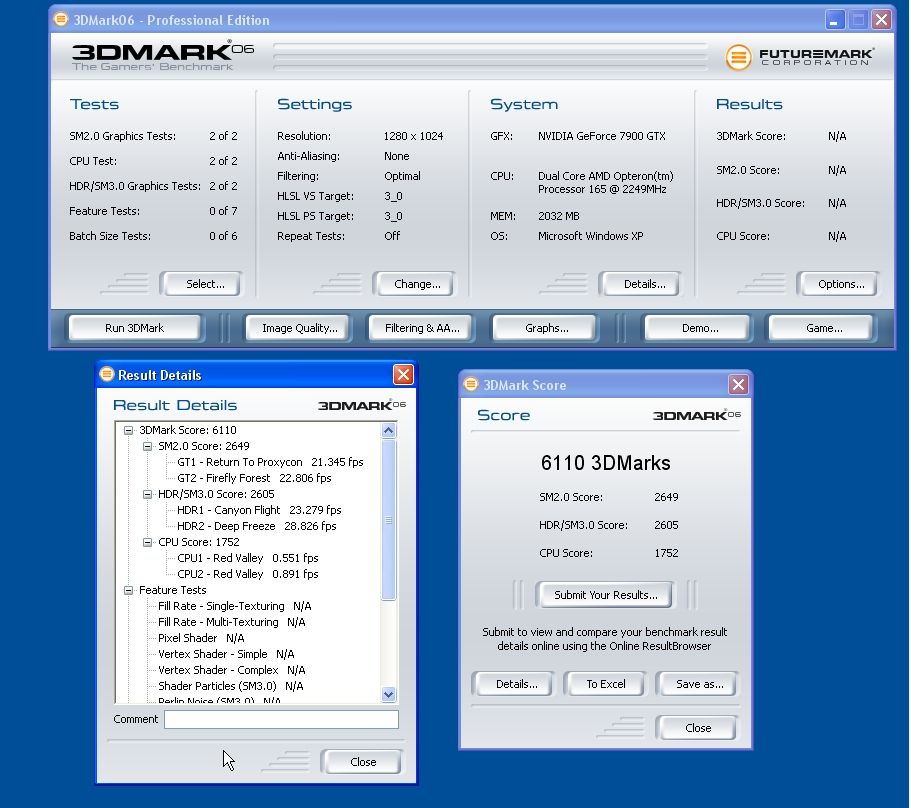Click the 6110 3DMarks score heading
This screenshot has height=808, width=911.
[605, 463]
